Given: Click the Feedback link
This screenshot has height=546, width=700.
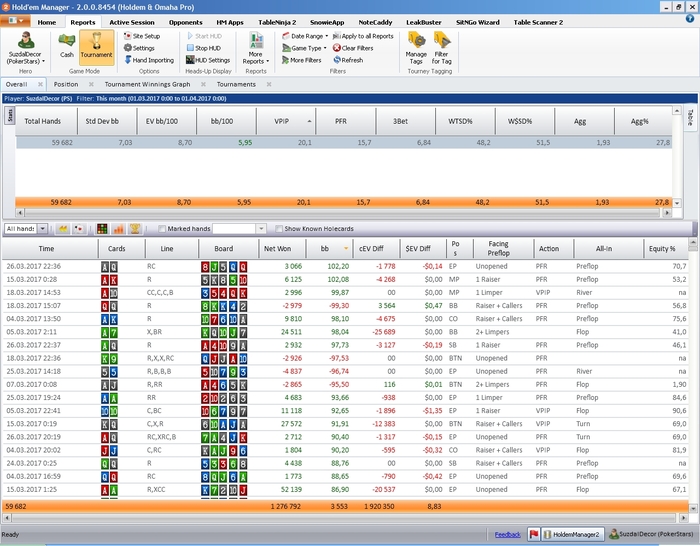Looking at the screenshot, I should [508, 535].
